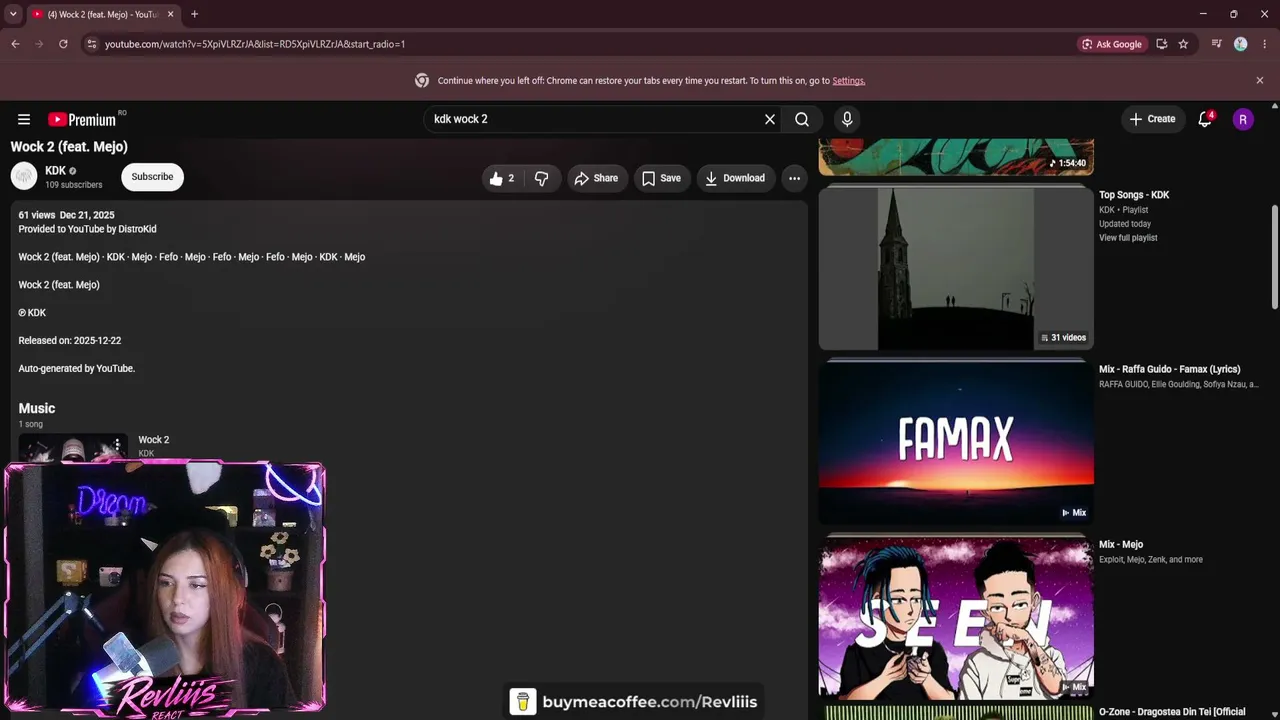Click 'Released on: 2025-12-22' text

coord(70,341)
